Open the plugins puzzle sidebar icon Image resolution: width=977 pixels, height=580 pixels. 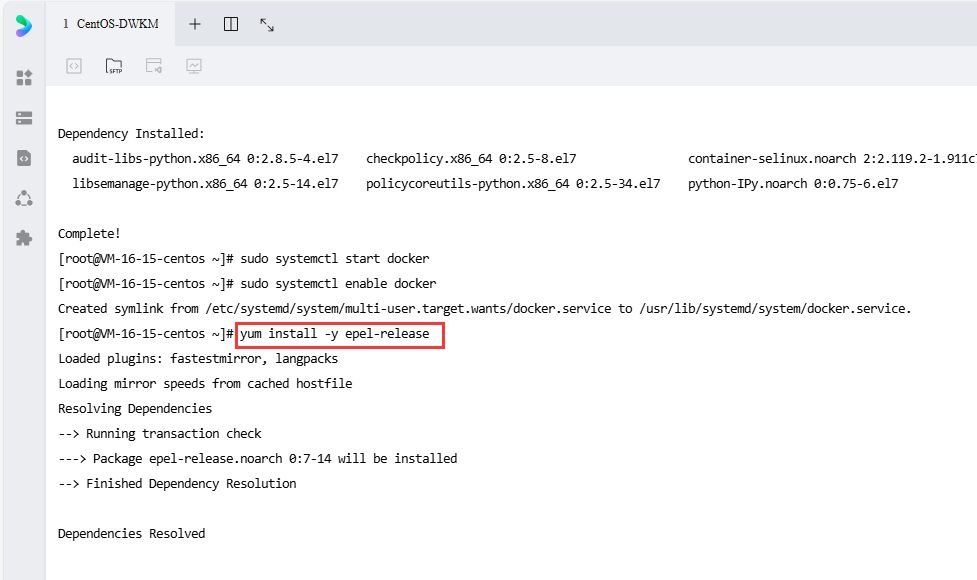[x=24, y=238]
